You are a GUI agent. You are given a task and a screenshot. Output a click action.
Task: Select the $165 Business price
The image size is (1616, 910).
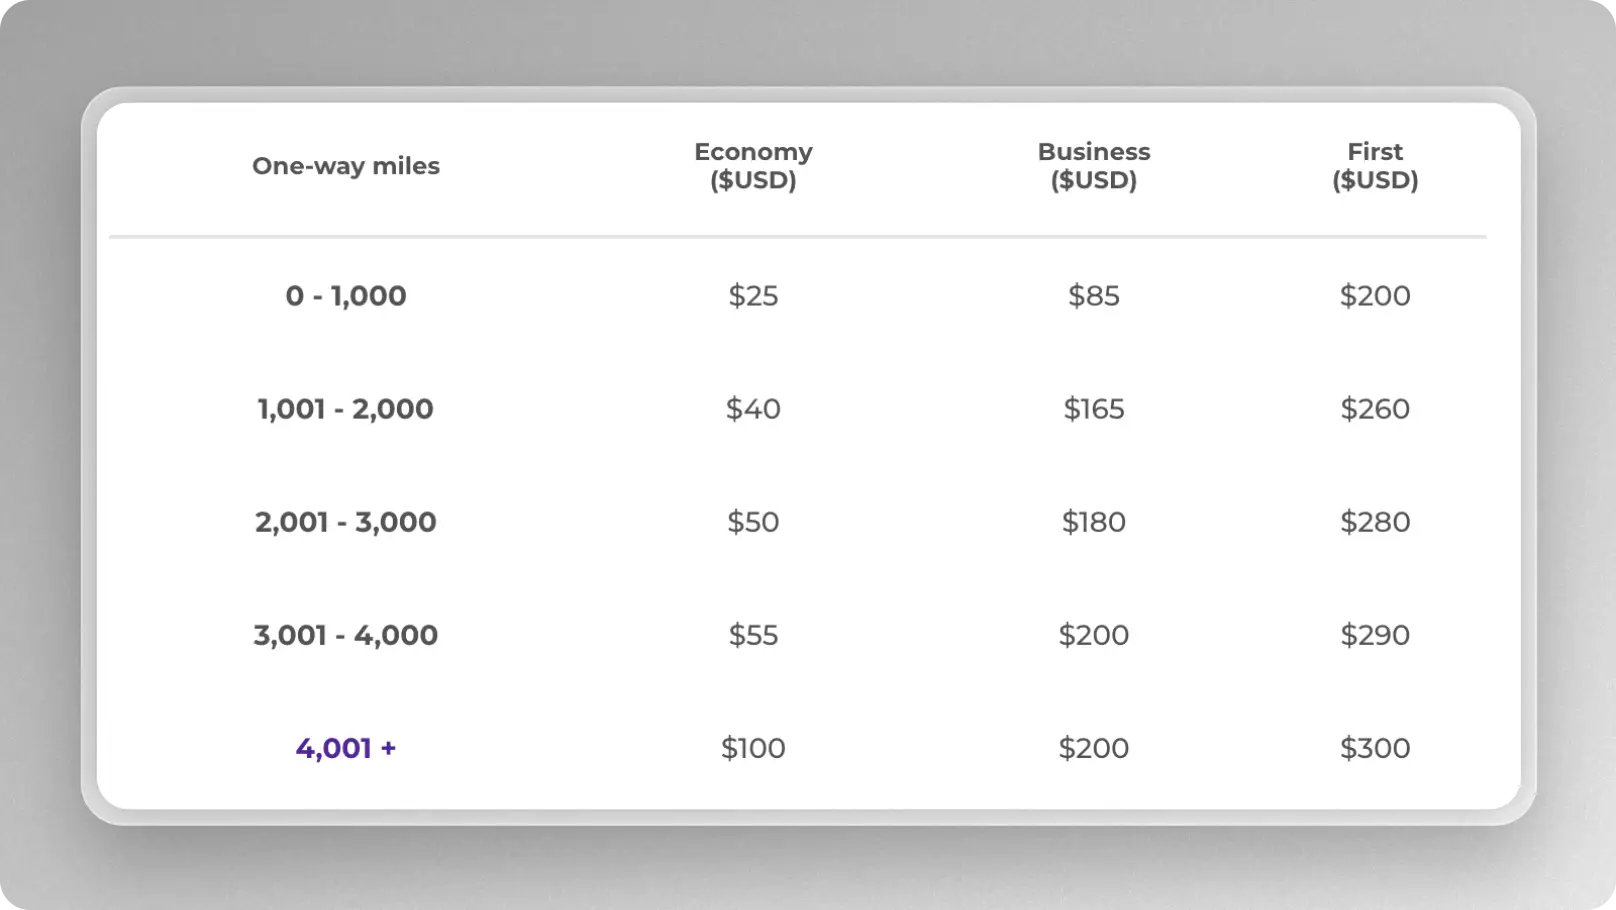(x=1093, y=409)
